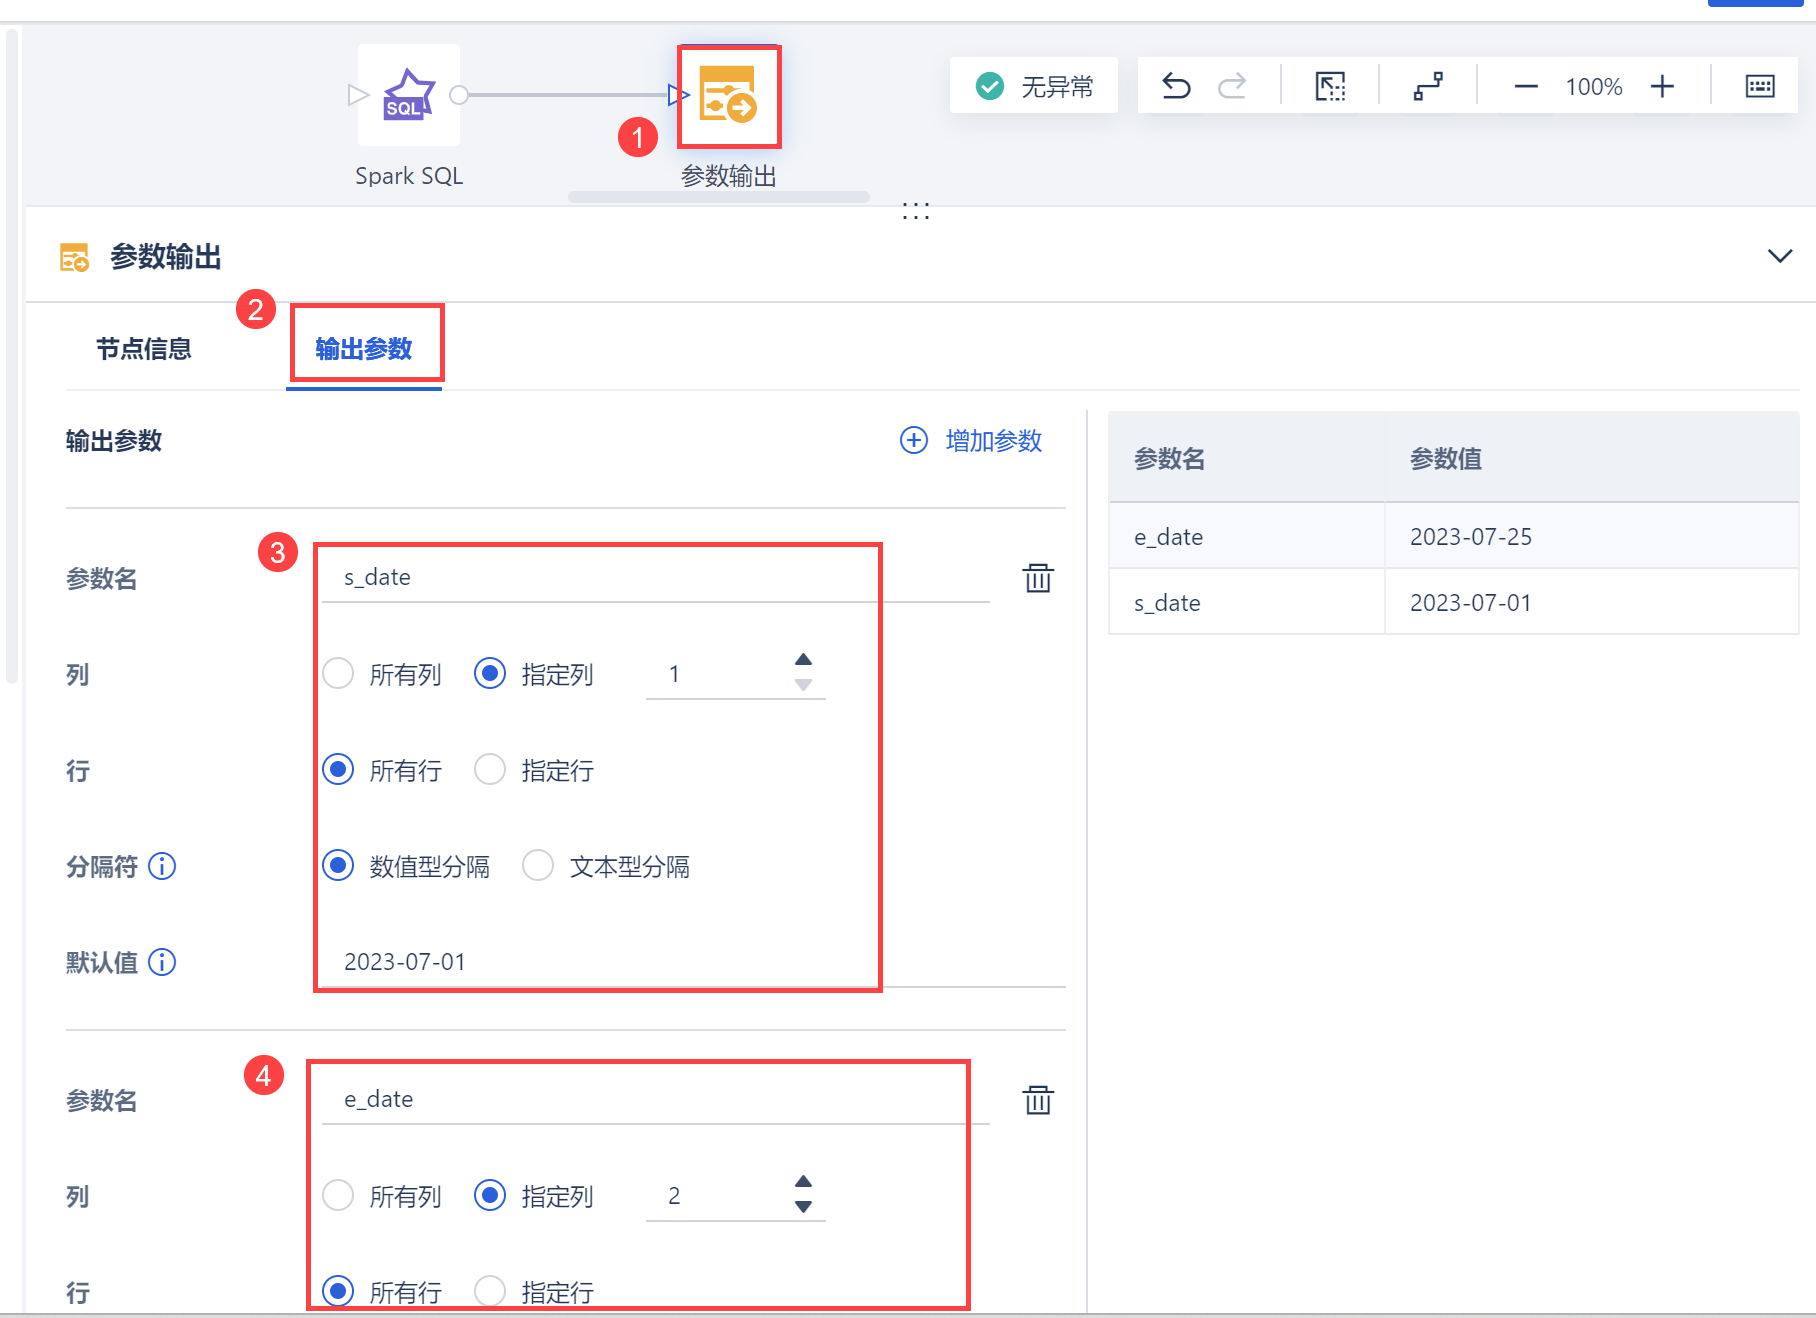The height and width of the screenshot is (1318, 1816).
Task: Delete the e_date parameter with trash icon
Action: (1038, 1100)
